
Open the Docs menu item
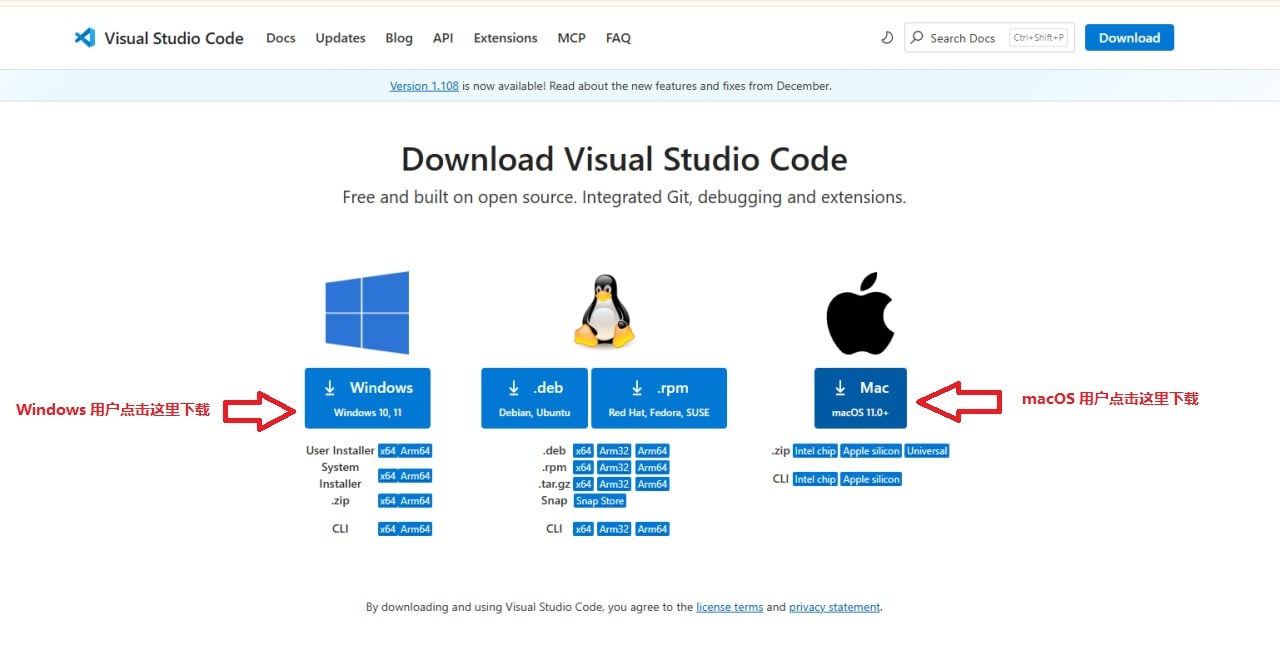point(281,38)
